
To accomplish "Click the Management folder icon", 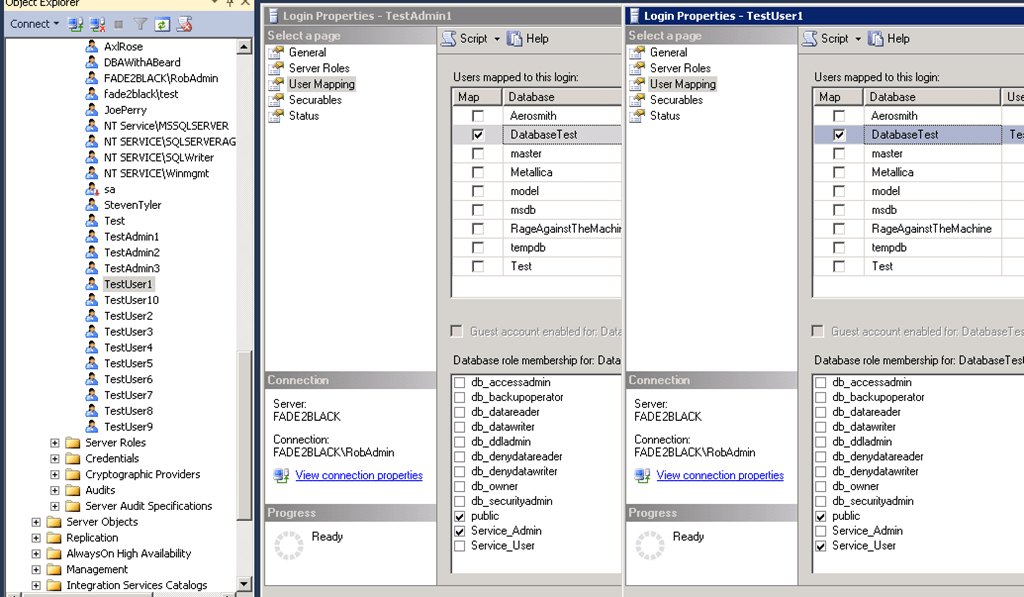I will tap(54, 570).
